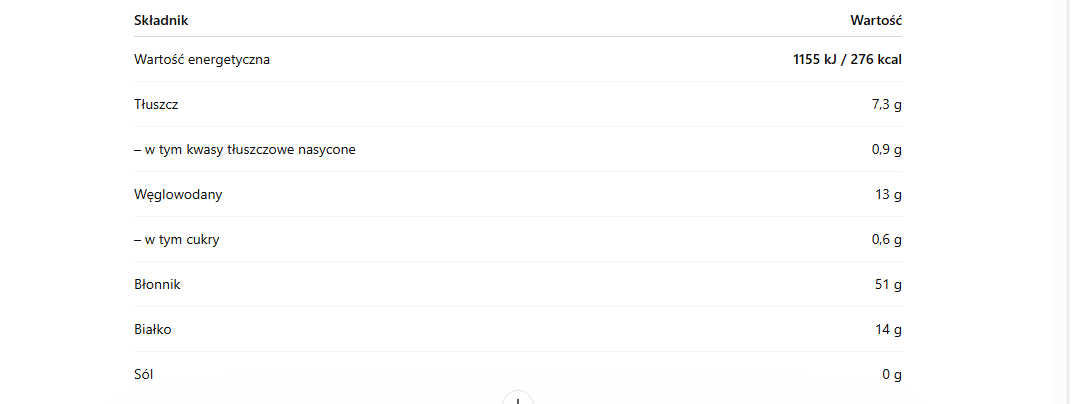This screenshot has width=1071, height=404.
Task: Click the right-edge vertical scrollbar track
Action: pyautogui.click(x=1065, y=200)
